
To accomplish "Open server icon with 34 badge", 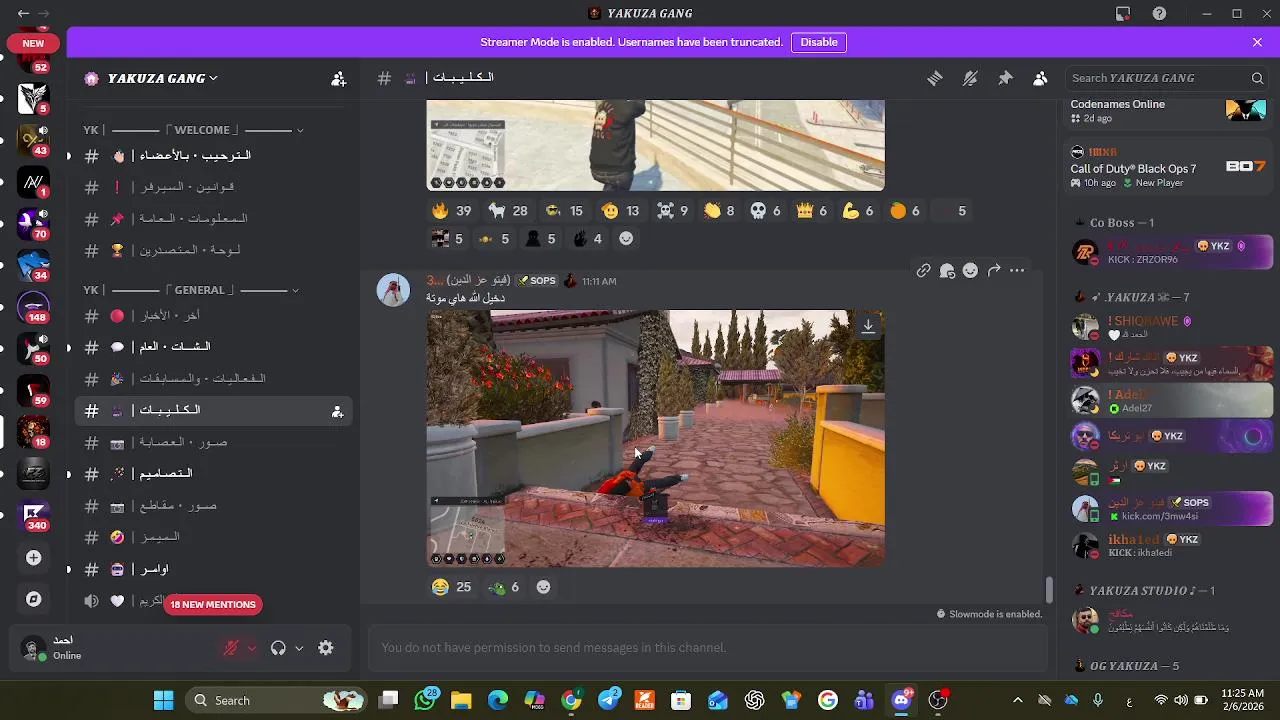I will pyautogui.click(x=34, y=264).
